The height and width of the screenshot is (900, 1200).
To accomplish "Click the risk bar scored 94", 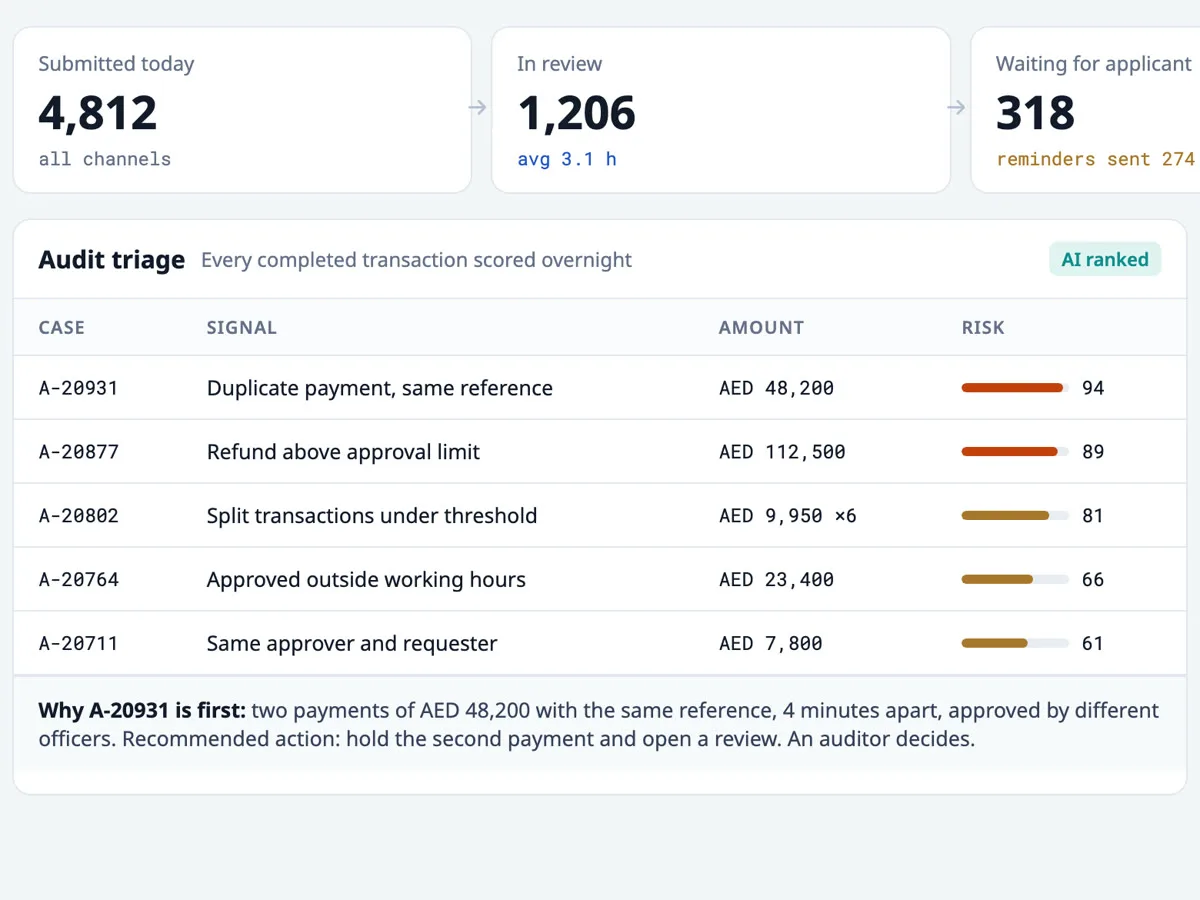I will coord(1015,388).
